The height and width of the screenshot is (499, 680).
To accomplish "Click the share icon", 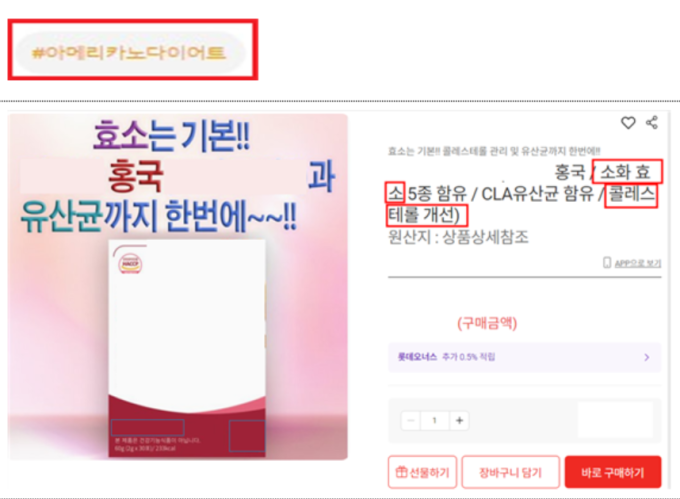I will (652, 123).
